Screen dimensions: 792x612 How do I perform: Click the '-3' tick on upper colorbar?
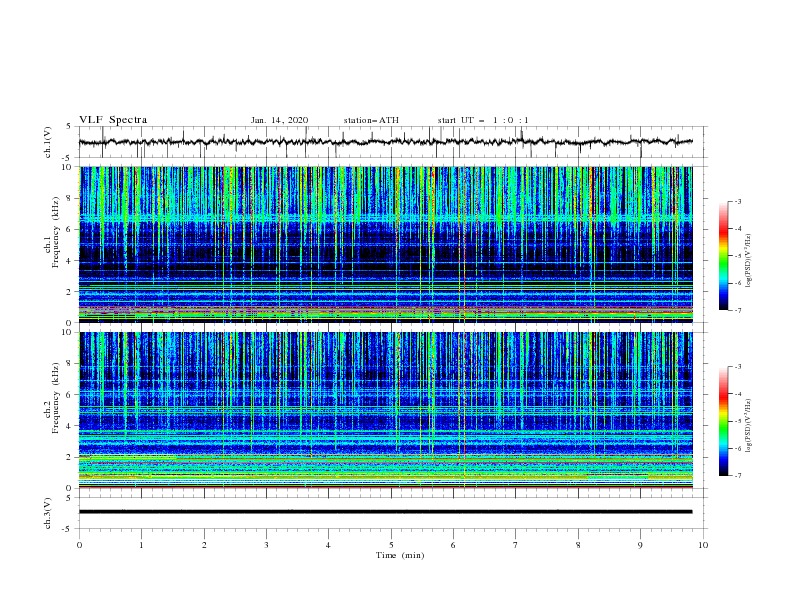(x=738, y=201)
